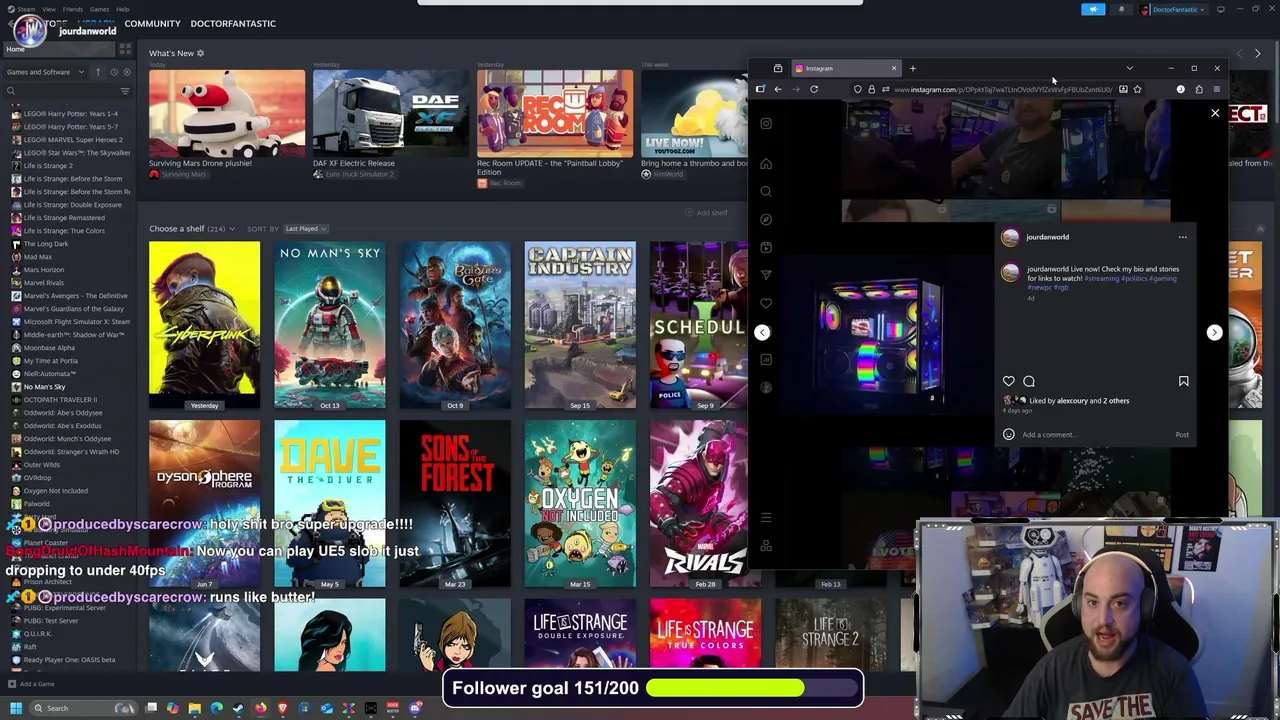
Task: Click the Add a comment field
Action: [x=1095, y=435]
